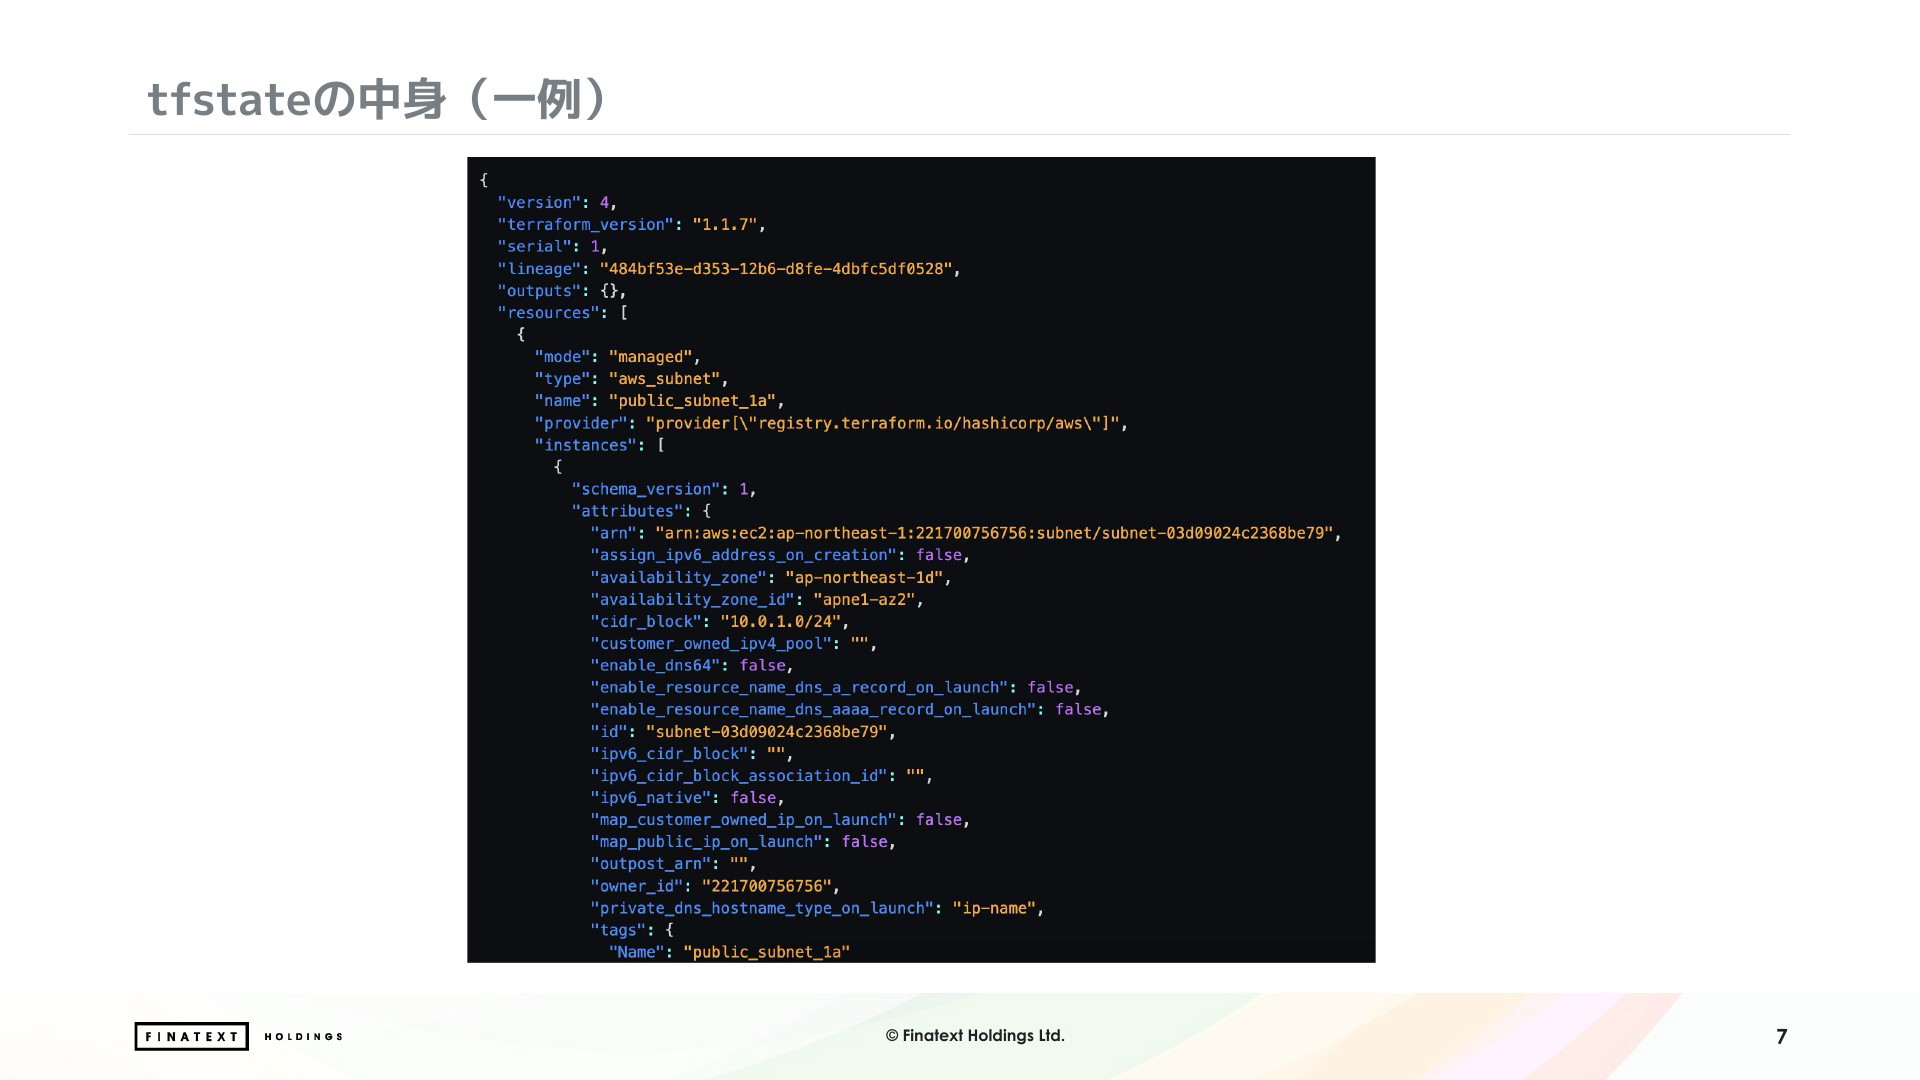This screenshot has height=1080, width=1920.
Task: Select the "owner_id": "221700756756" line
Action: (x=715, y=886)
